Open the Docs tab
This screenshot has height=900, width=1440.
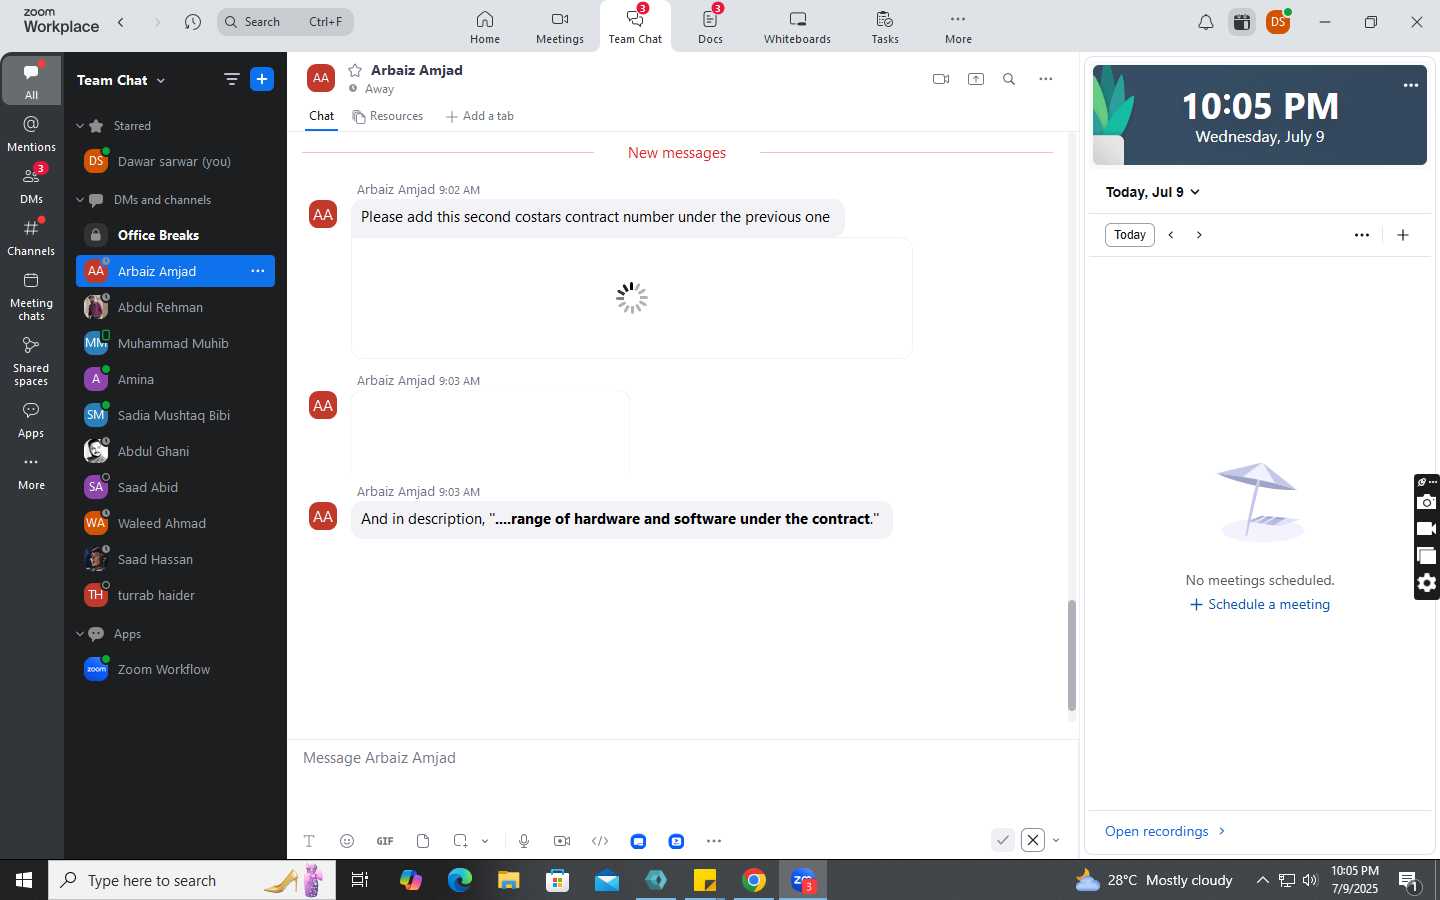pyautogui.click(x=710, y=27)
